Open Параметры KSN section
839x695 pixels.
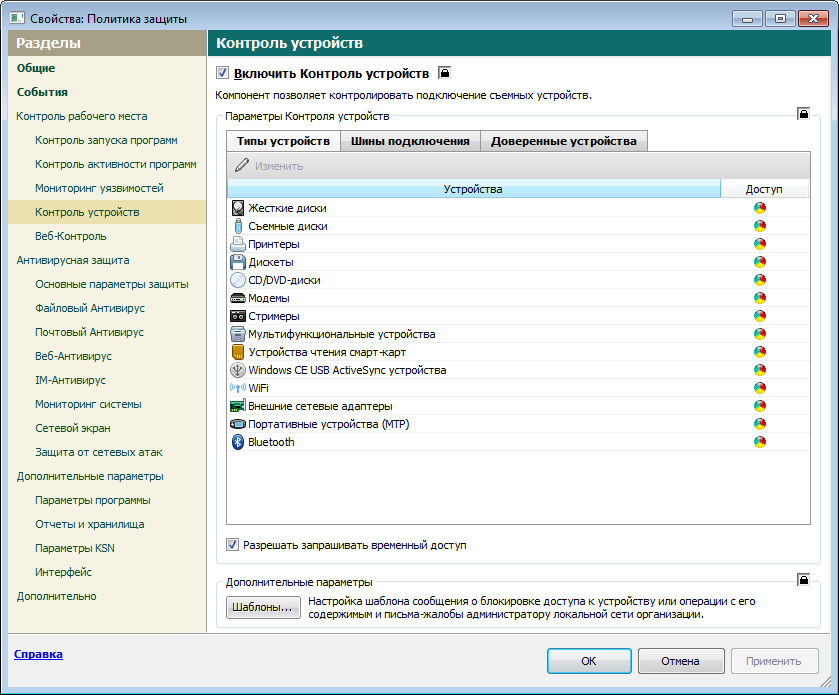[x=75, y=548]
